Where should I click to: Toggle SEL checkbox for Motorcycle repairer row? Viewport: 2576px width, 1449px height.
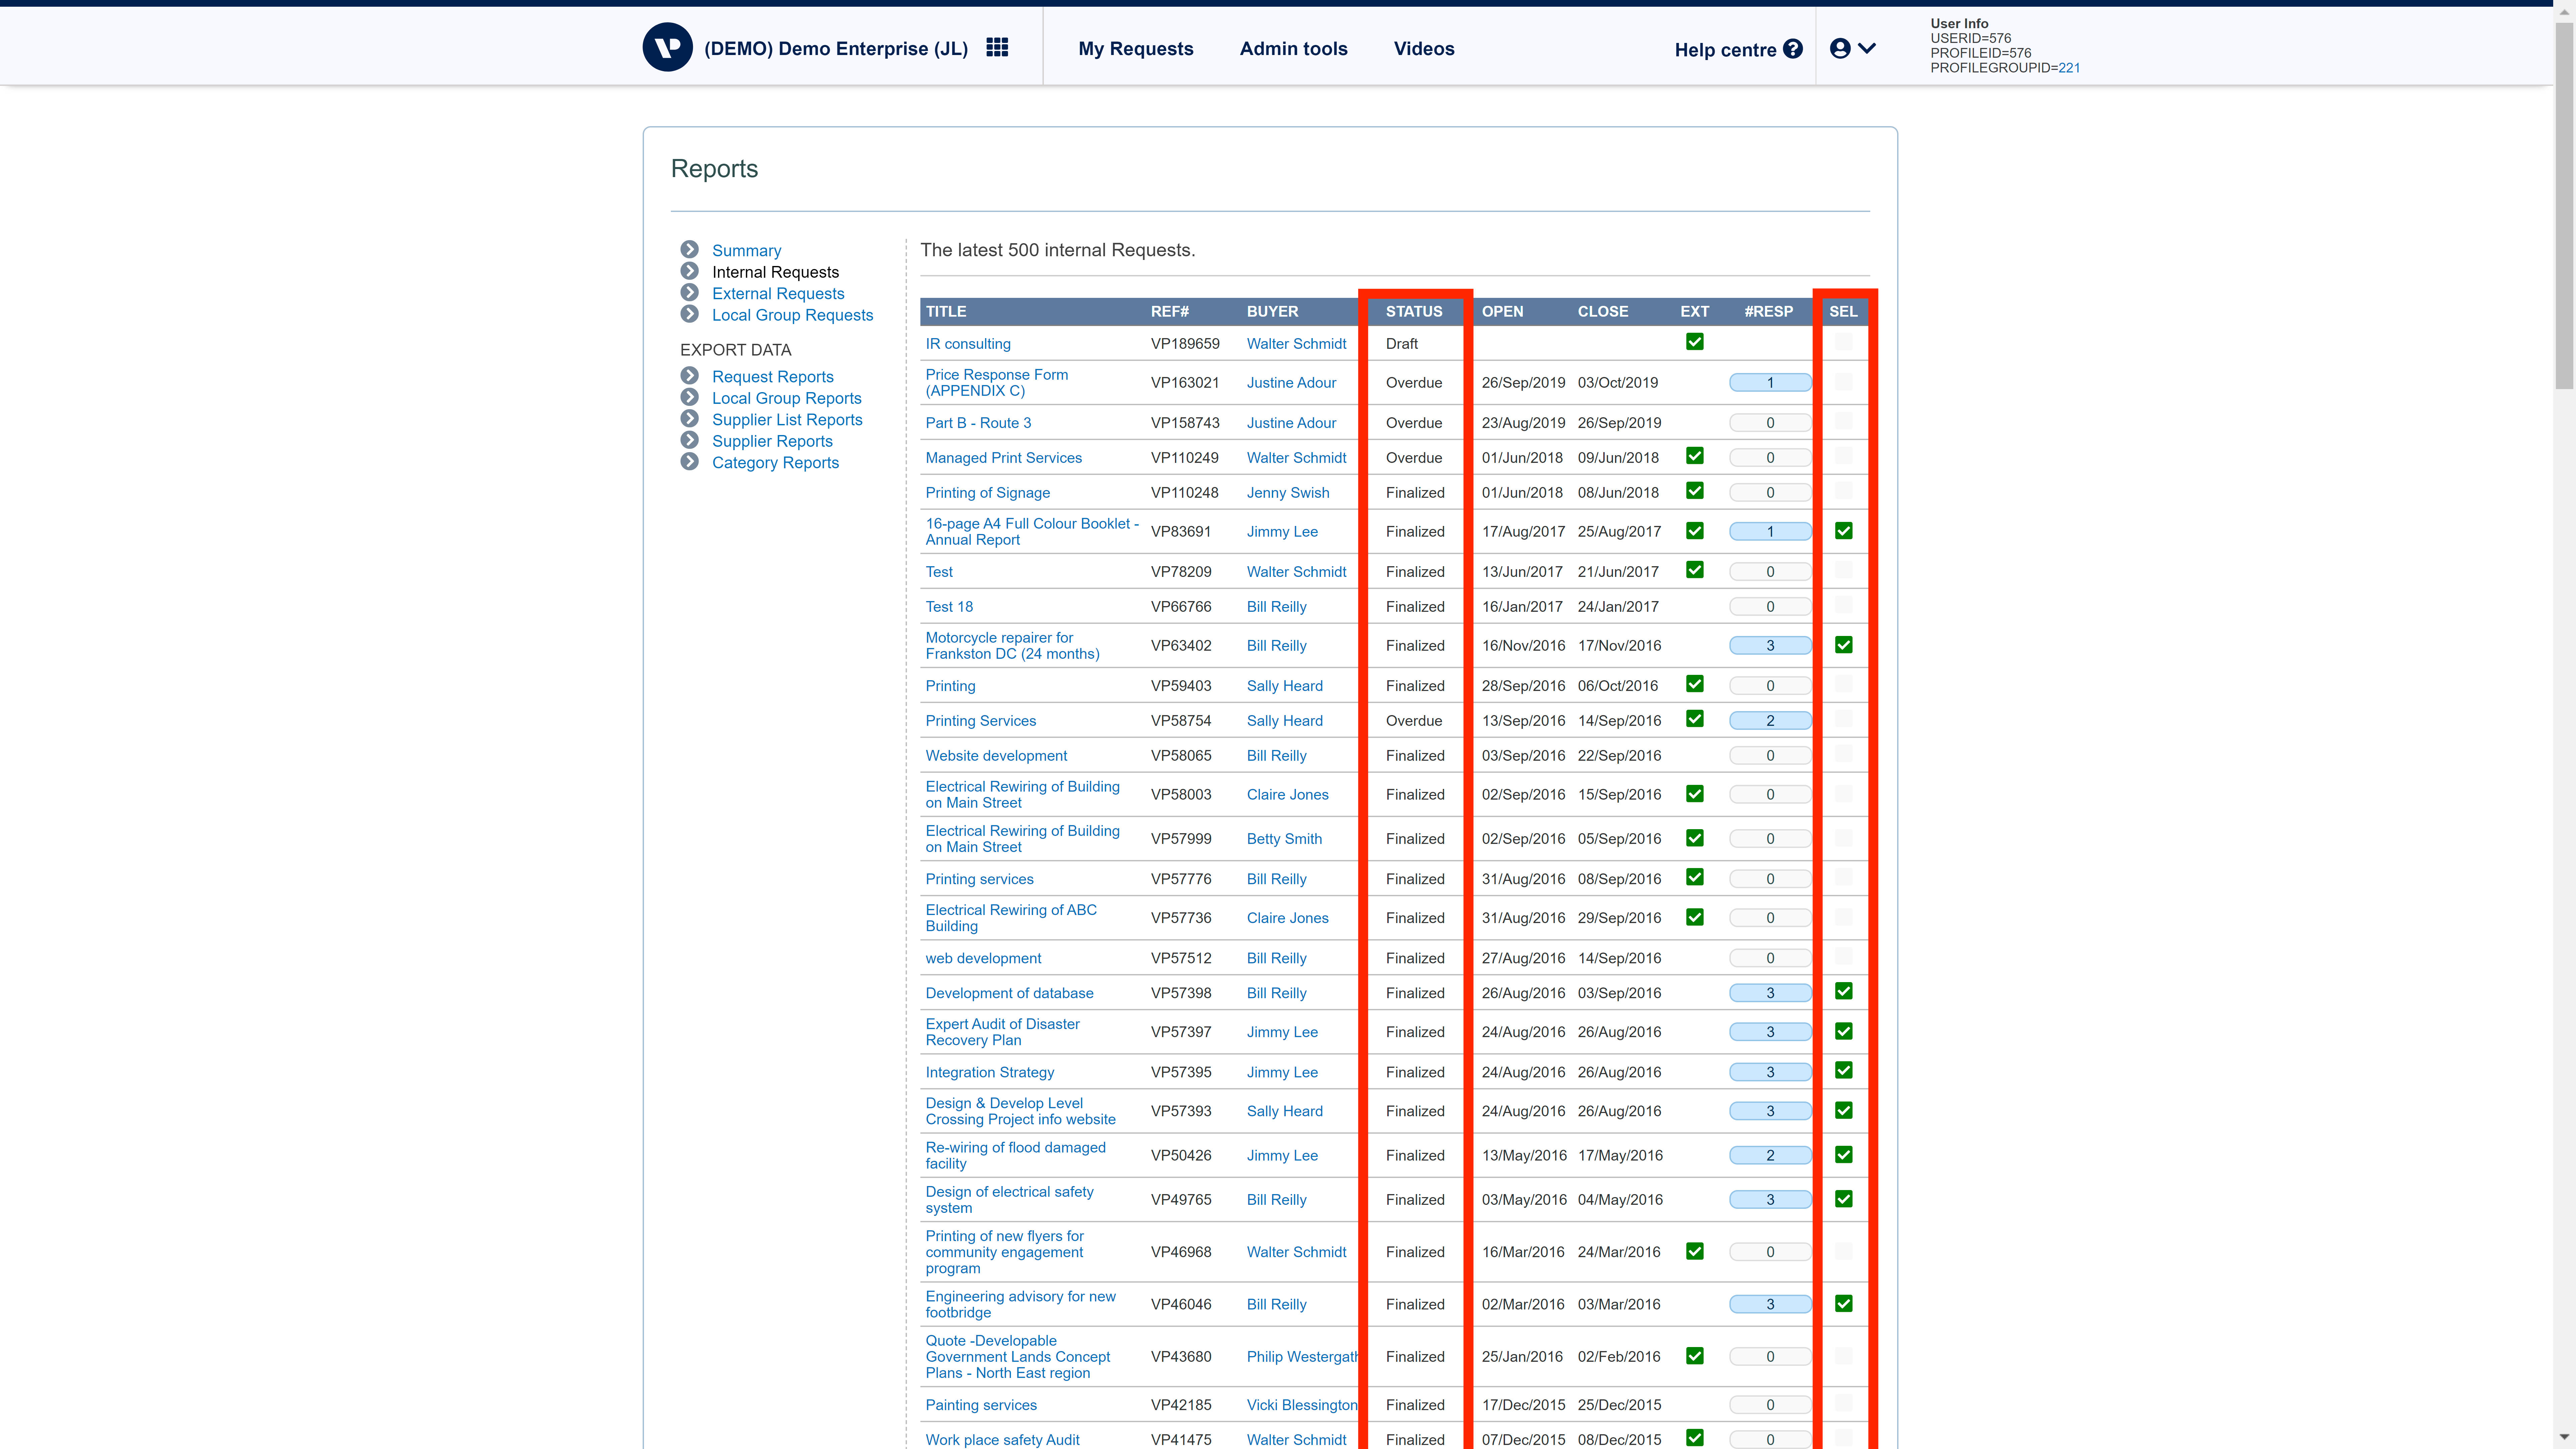click(x=1844, y=645)
